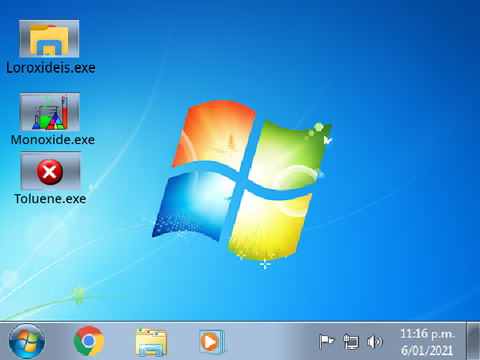Launch Google Chrome from the taskbar
This screenshot has height=360, width=480.
tap(89, 341)
